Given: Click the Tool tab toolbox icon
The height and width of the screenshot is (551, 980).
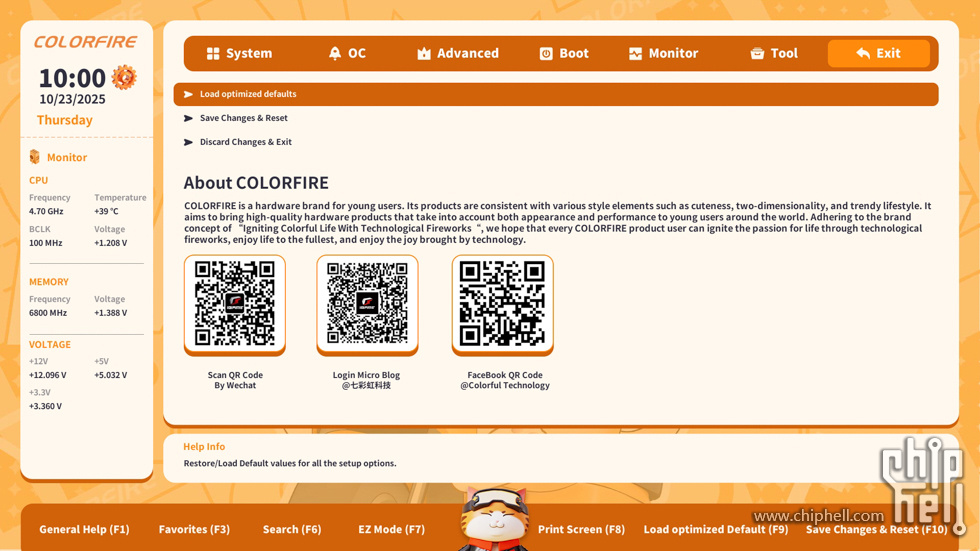Looking at the screenshot, I should (x=757, y=54).
